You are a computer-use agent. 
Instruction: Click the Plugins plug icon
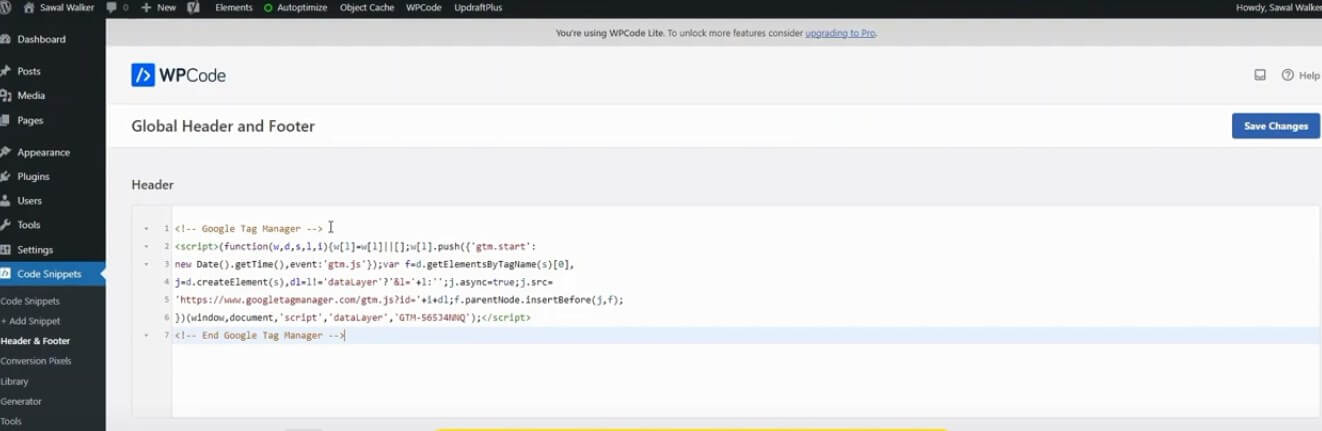pos(6,176)
